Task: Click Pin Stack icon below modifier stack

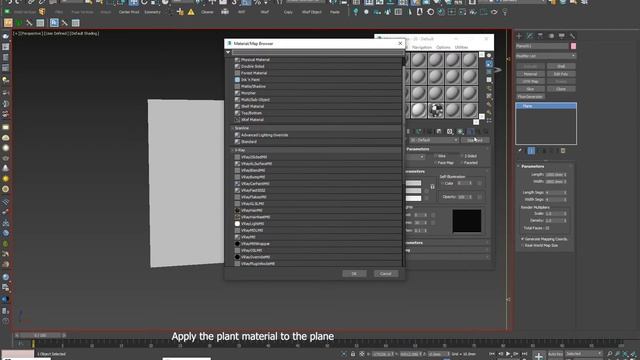Action: [x=520, y=151]
